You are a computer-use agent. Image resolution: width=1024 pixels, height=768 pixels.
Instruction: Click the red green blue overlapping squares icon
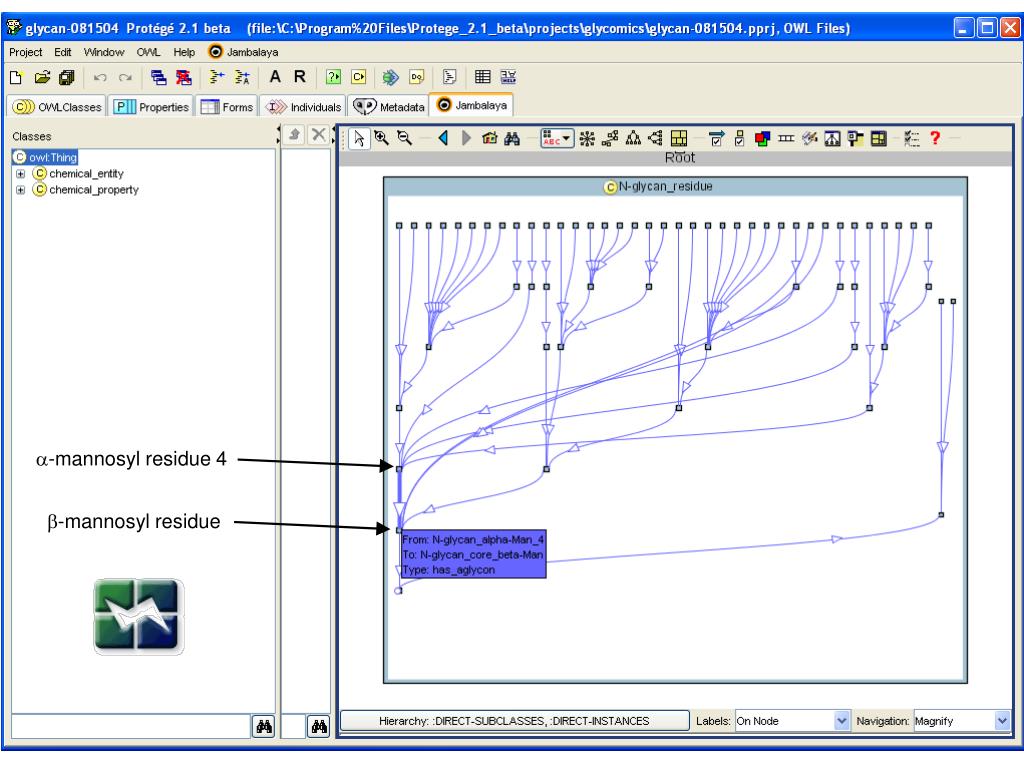coord(762,138)
